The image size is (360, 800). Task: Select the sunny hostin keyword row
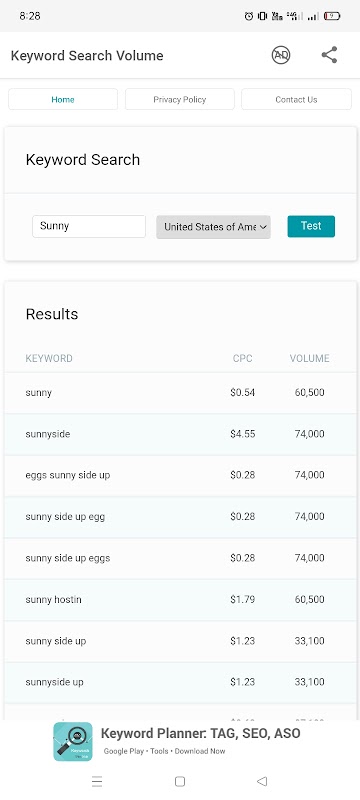point(181,599)
